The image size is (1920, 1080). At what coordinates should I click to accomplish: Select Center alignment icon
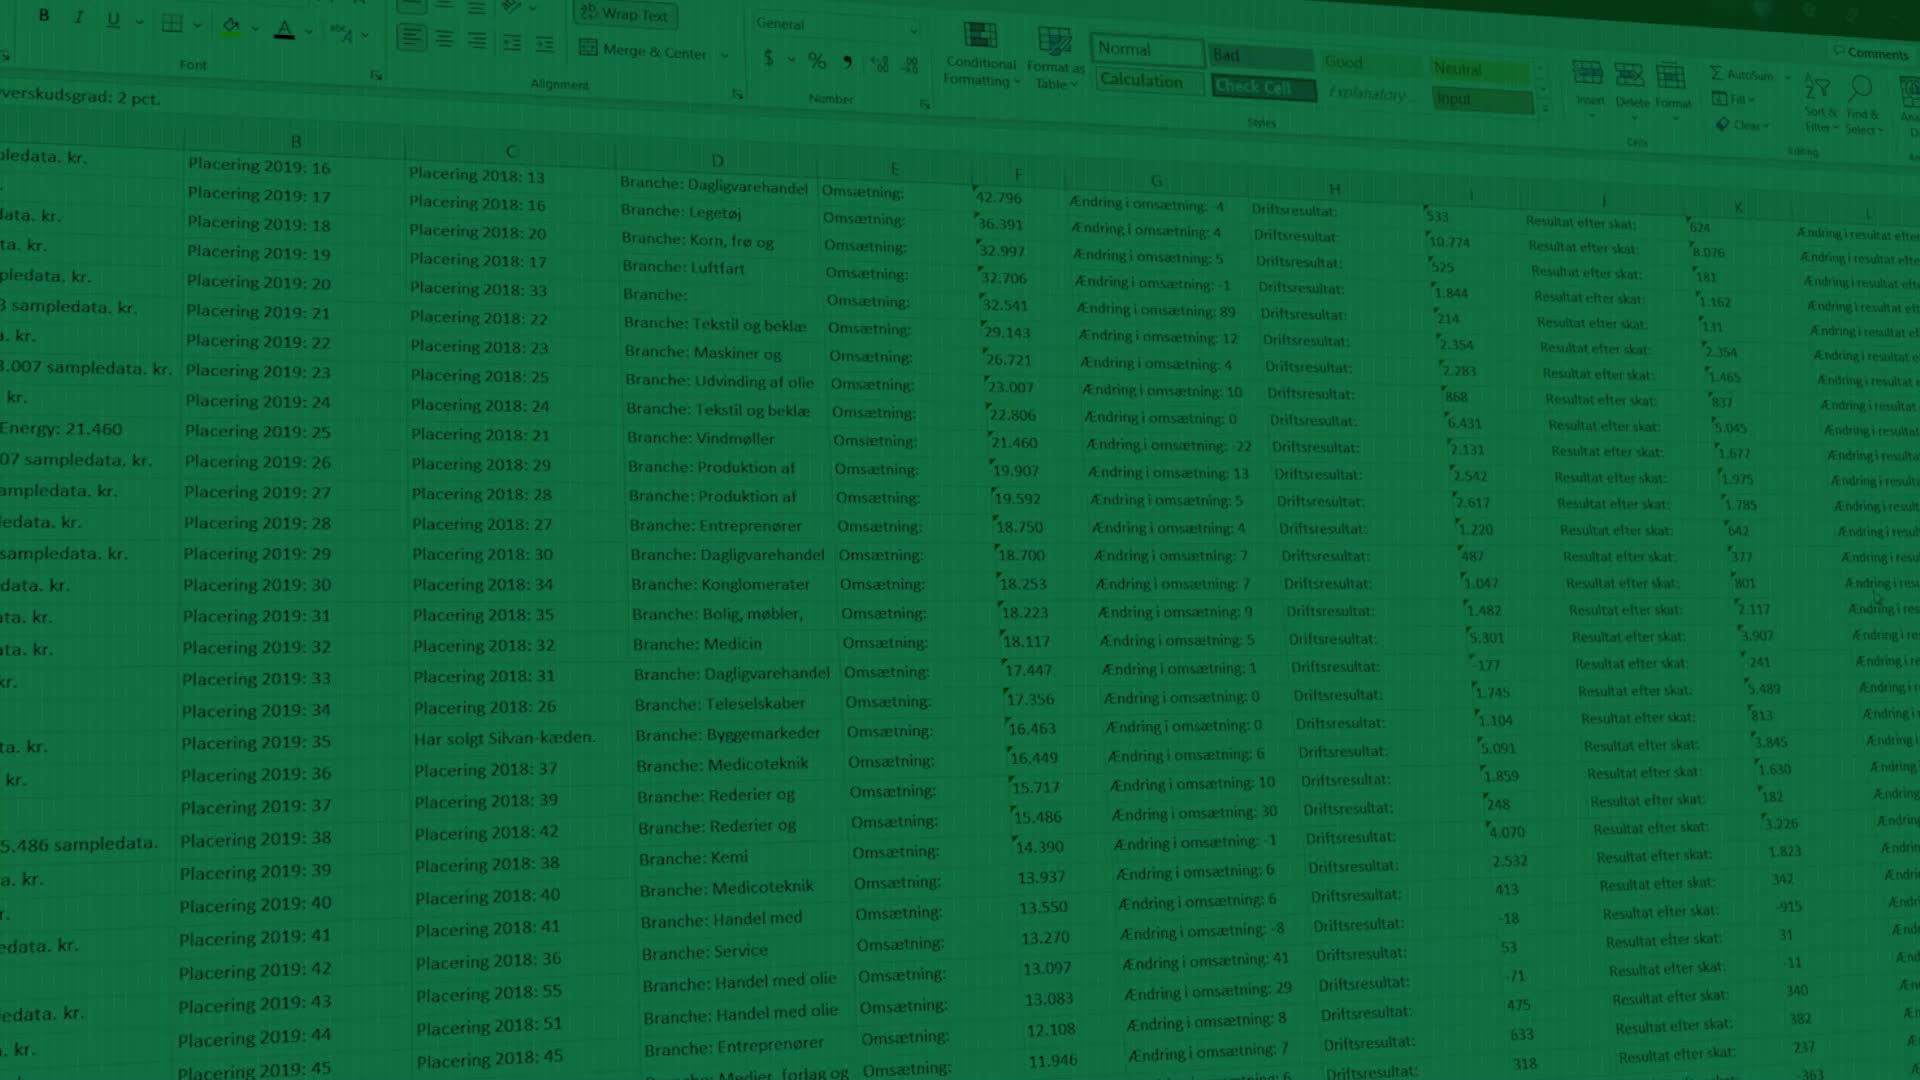(x=444, y=40)
